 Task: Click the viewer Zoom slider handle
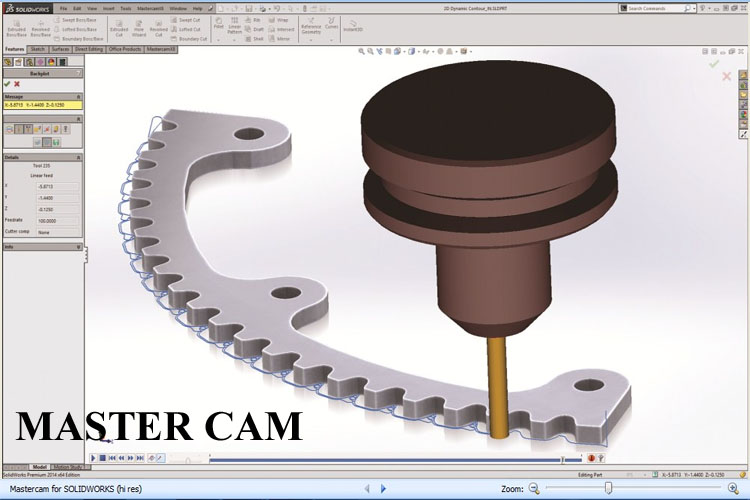608,488
